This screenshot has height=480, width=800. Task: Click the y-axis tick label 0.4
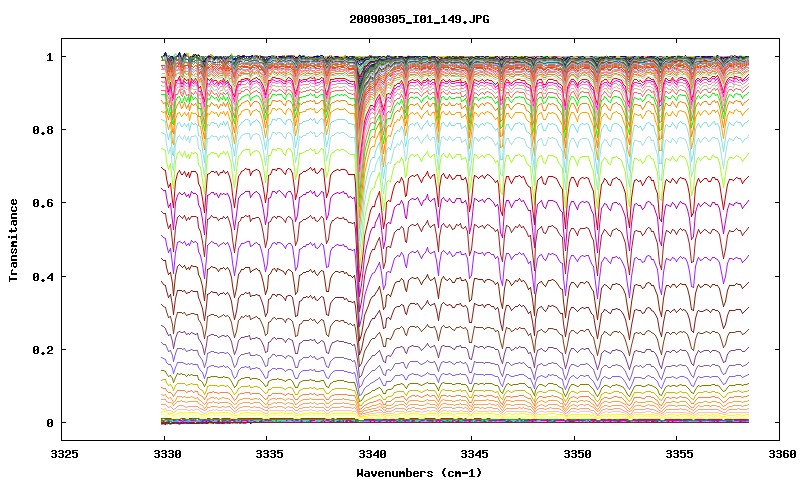pos(43,276)
